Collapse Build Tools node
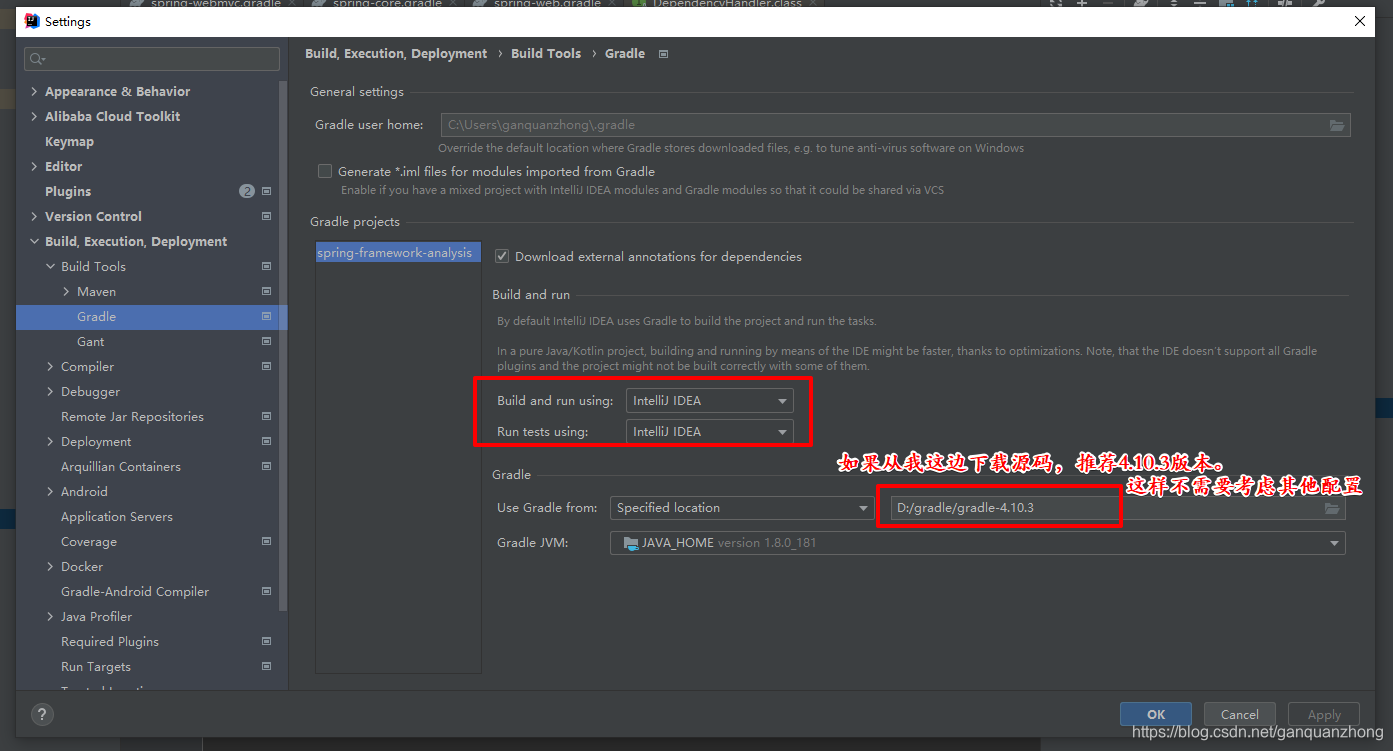Image resolution: width=1393 pixels, height=751 pixels. [x=51, y=266]
